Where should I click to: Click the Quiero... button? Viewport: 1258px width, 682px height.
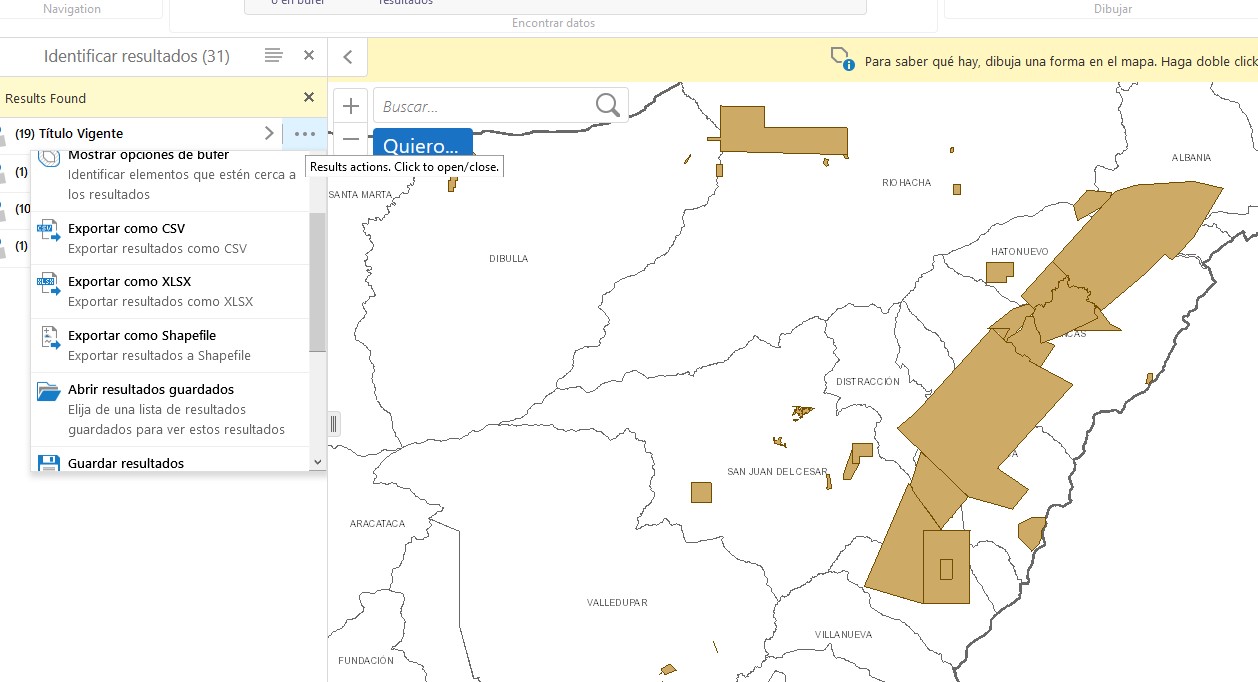tap(421, 143)
